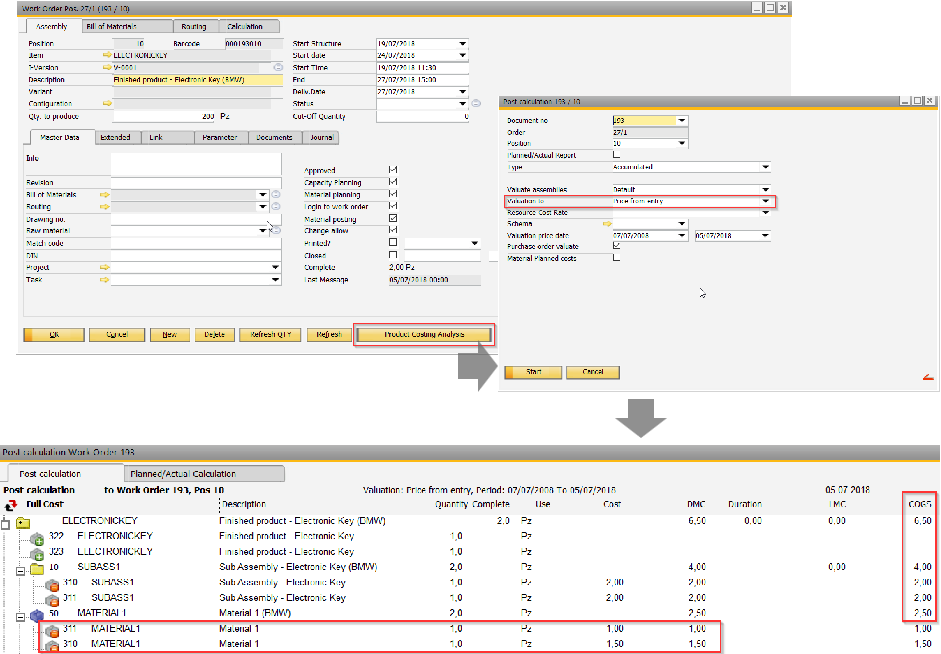Click the round icon beside Status field
This screenshot has height=654, width=941.
(x=476, y=103)
